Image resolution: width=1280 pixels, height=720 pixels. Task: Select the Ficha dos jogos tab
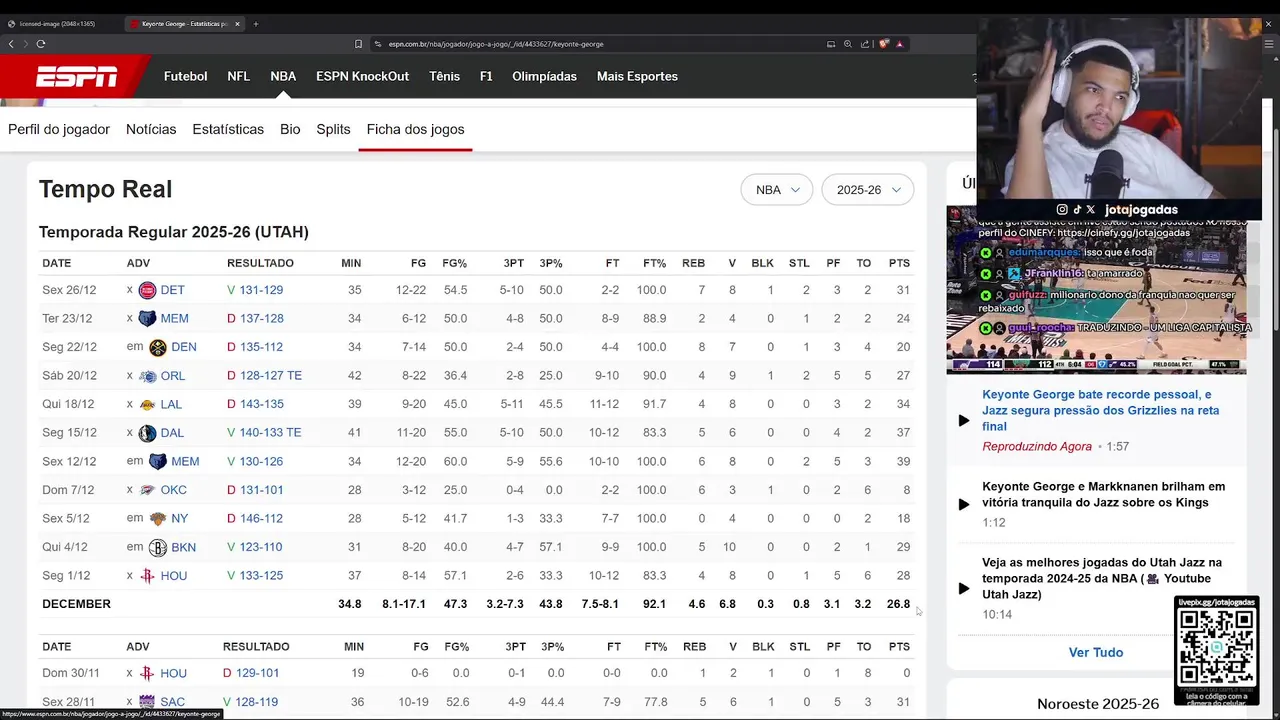415,129
